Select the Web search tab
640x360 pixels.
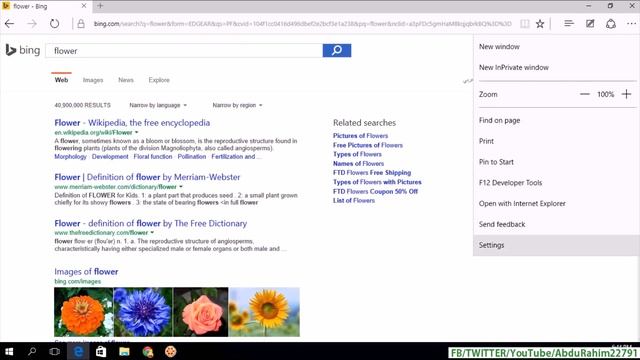tap(61, 80)
